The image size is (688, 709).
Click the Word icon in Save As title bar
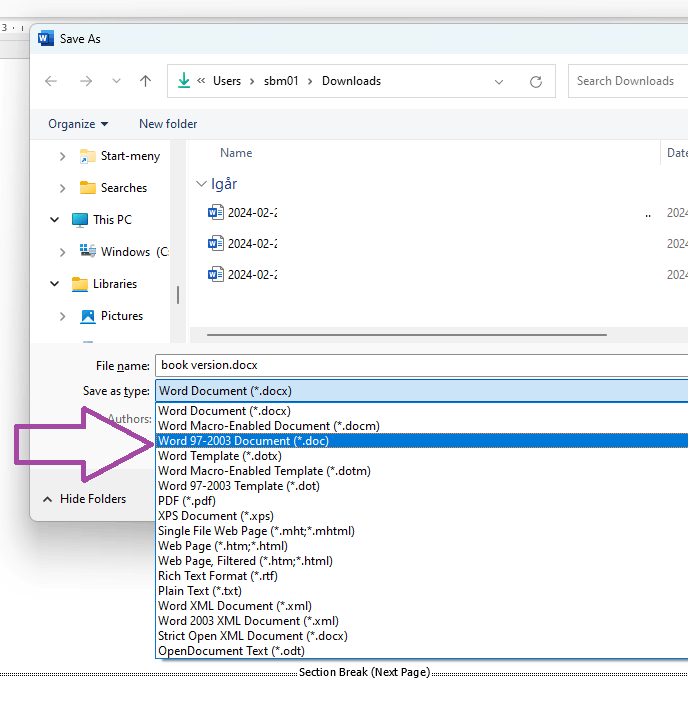pyautogui.click(x=46, y=38)
